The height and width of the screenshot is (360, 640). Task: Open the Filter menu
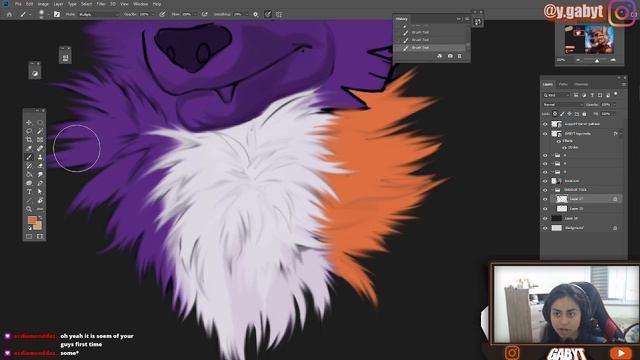coord(100,4)
